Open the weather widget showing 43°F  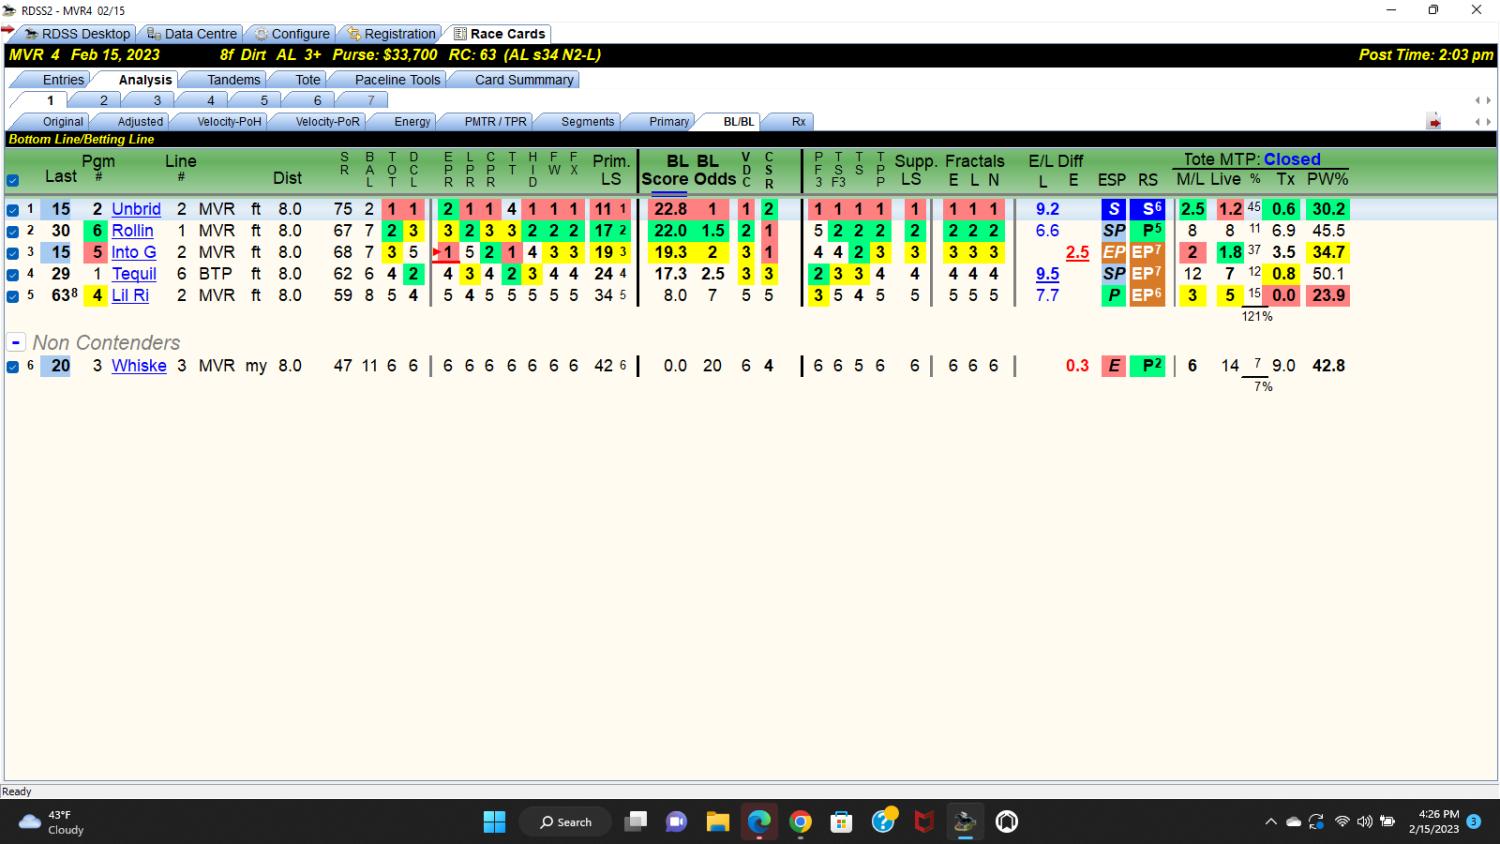click(x=52, y=822)
